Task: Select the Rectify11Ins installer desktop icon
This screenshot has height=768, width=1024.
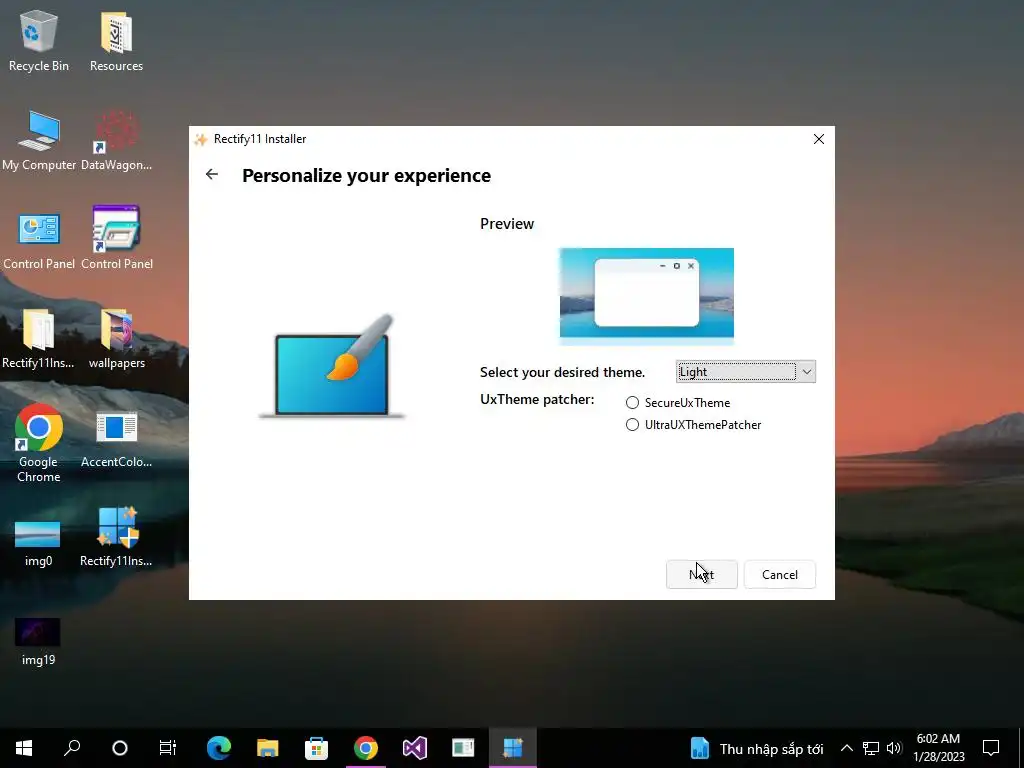Action: tap(116, 537)
